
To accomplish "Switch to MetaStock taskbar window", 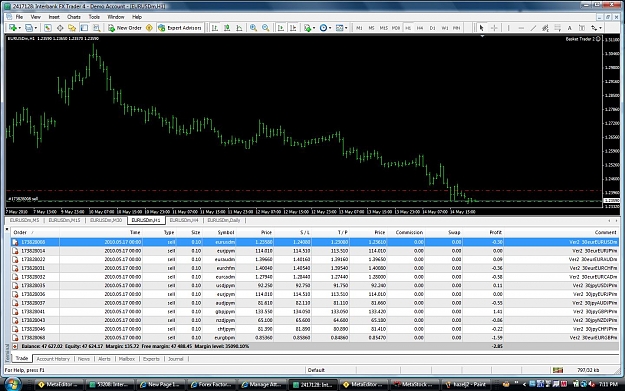I will (413, 385).
